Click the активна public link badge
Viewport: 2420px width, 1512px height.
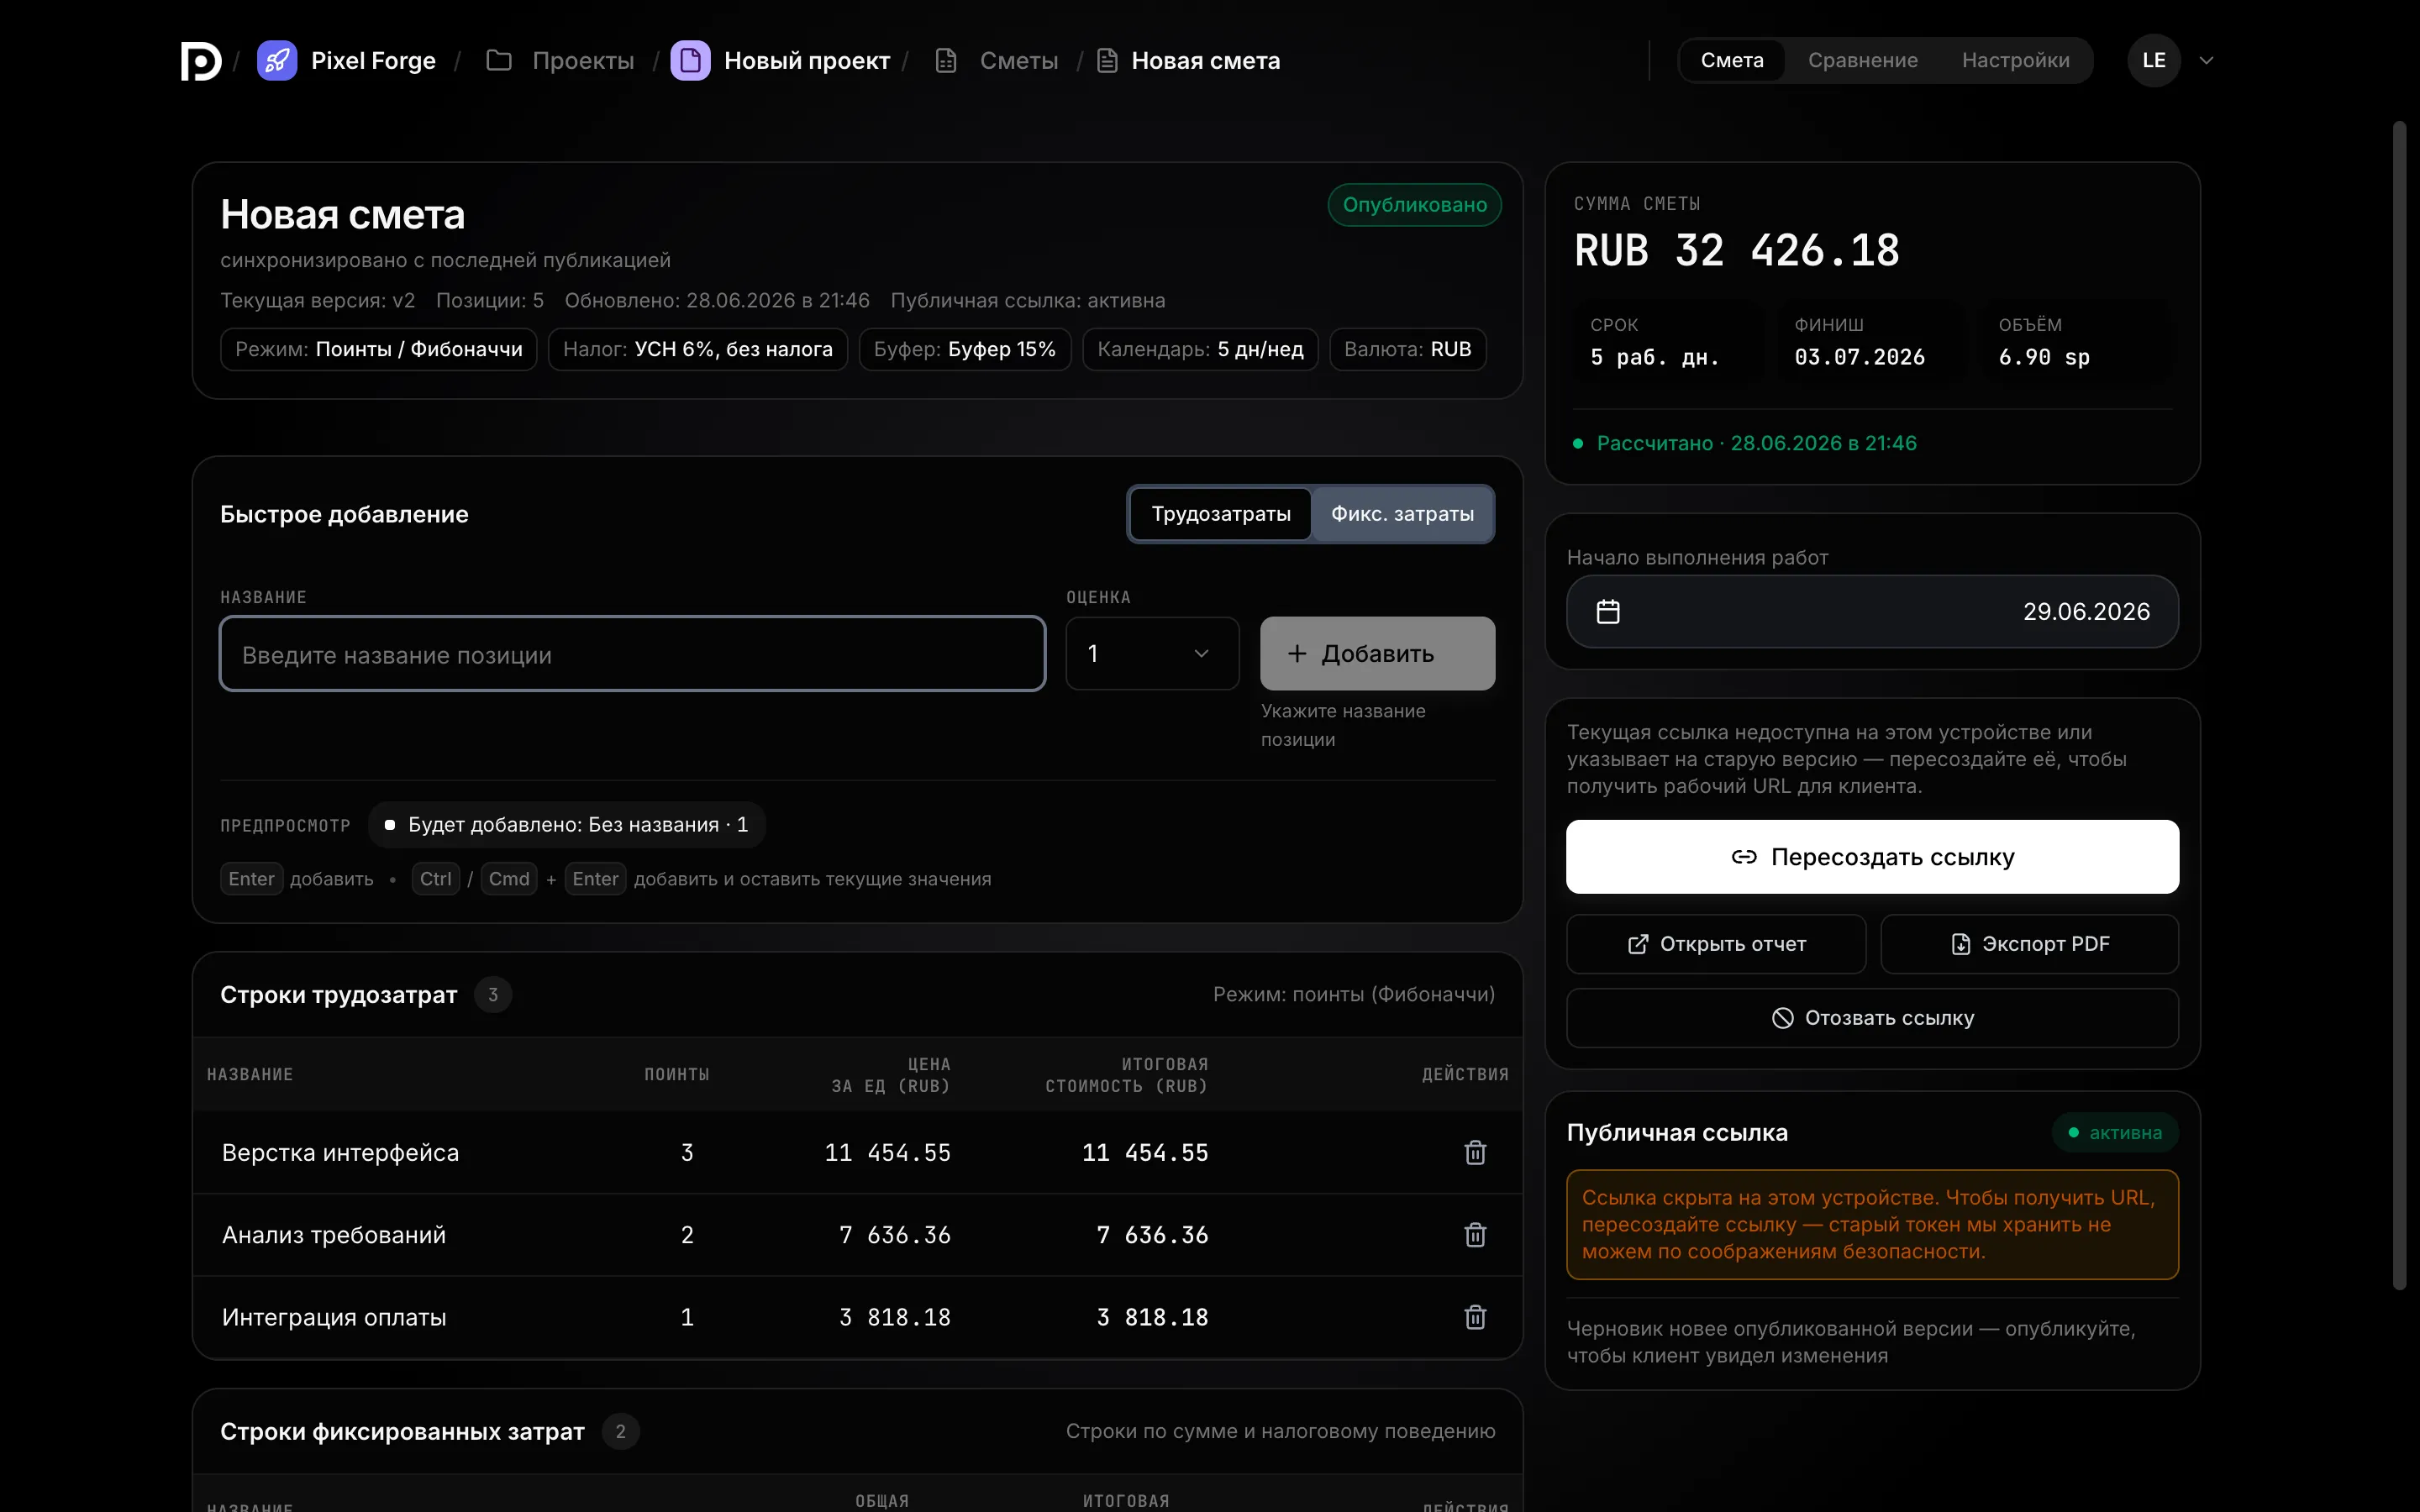point(2115,1133)
